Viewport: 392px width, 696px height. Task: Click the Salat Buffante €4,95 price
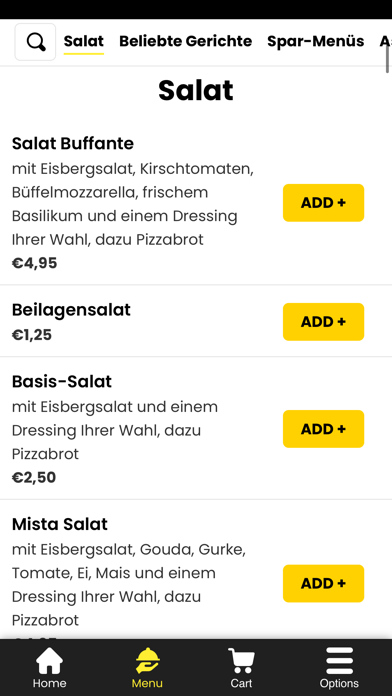point(35,263)
